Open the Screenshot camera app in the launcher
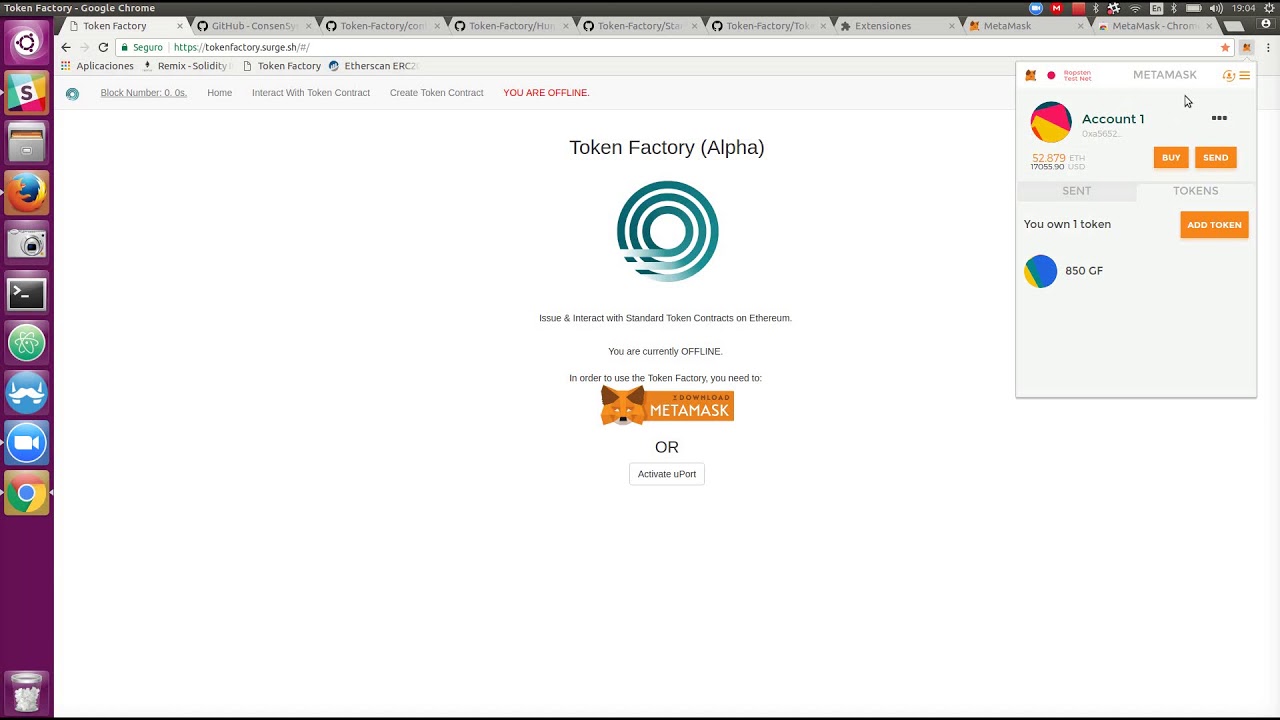 [26, 243]
